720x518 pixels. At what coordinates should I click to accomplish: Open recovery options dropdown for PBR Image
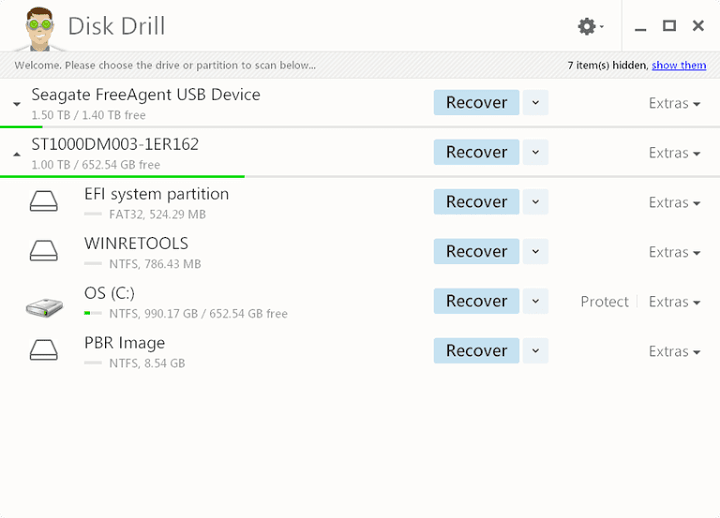535,351
